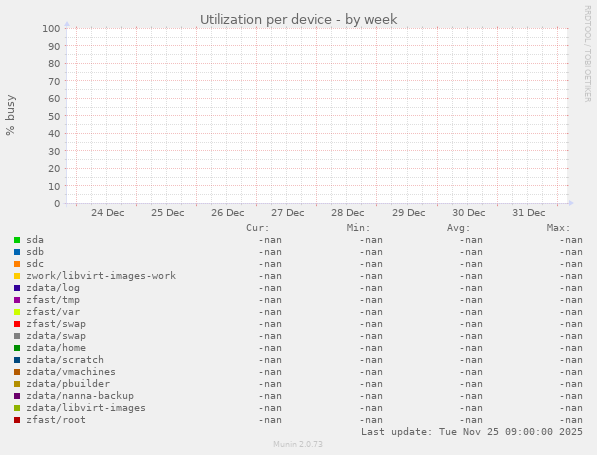This screenshot has height=455, width=597.
Task: Click the zdata/libvirt-images green swatch
Action: click(17, 408)
